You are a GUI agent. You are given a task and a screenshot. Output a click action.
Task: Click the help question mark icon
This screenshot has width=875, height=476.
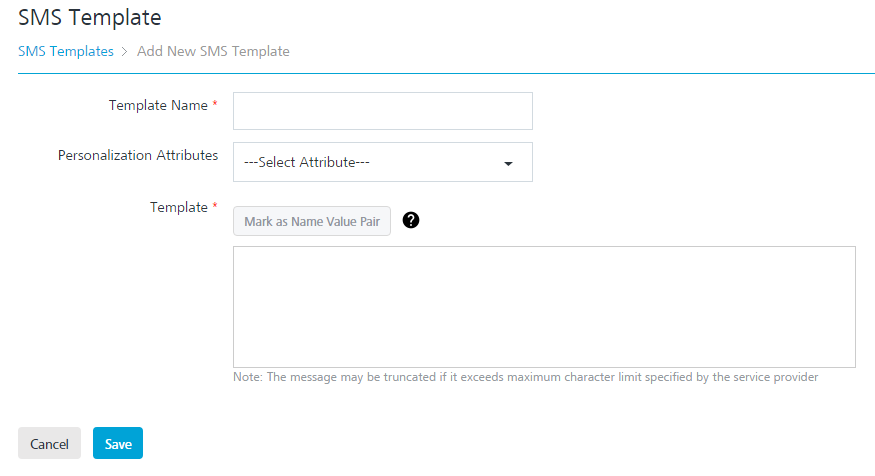(x=410, y=221)
